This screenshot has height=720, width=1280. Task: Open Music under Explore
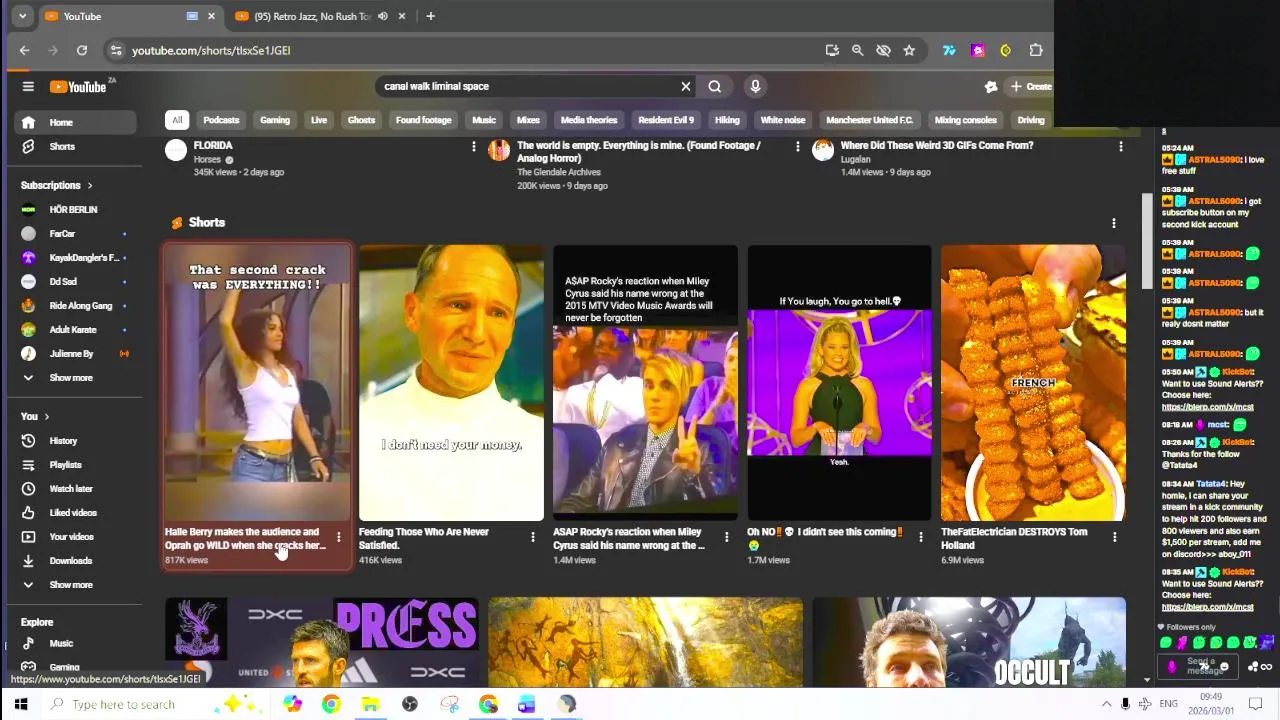tap(75, 644)
